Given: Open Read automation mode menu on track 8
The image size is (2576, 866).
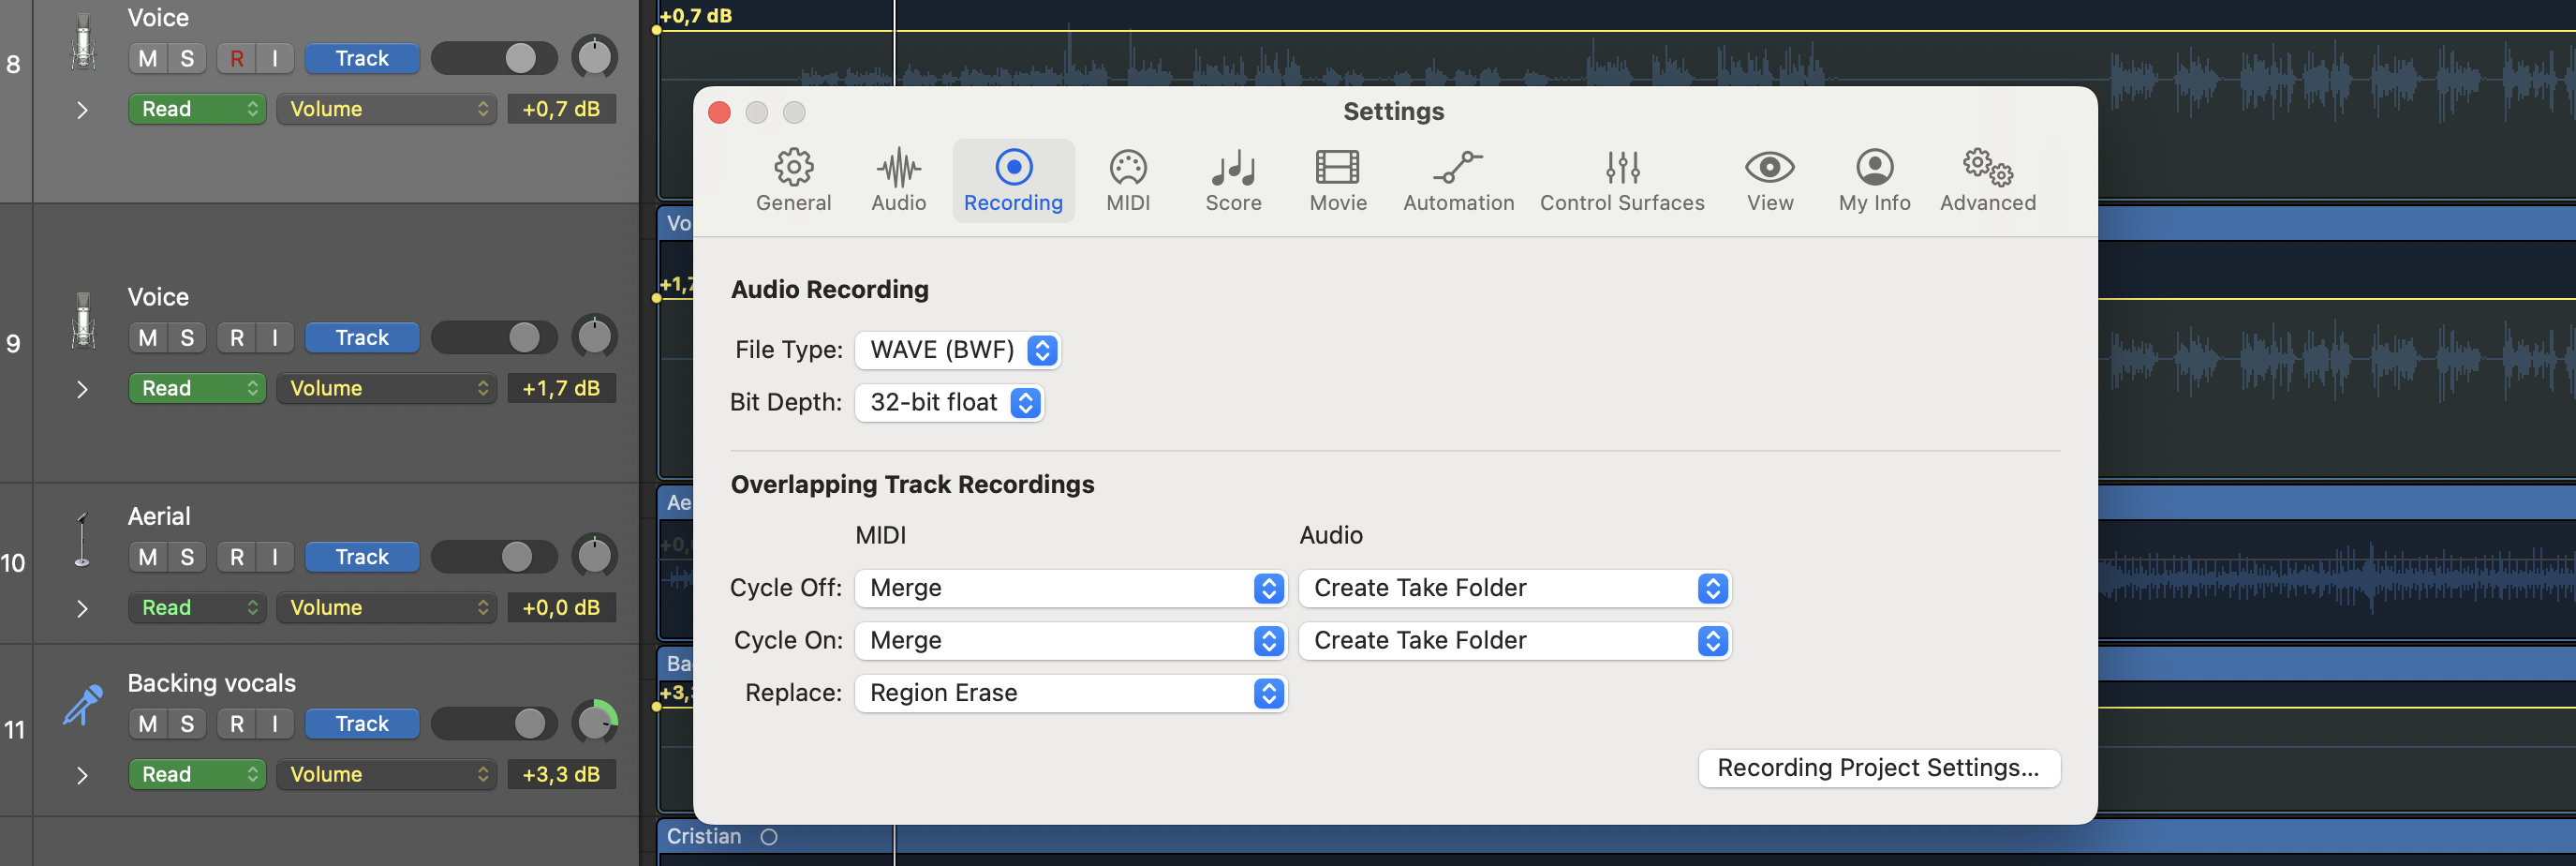Looking at the screenshot, I should tap(197, 109).
